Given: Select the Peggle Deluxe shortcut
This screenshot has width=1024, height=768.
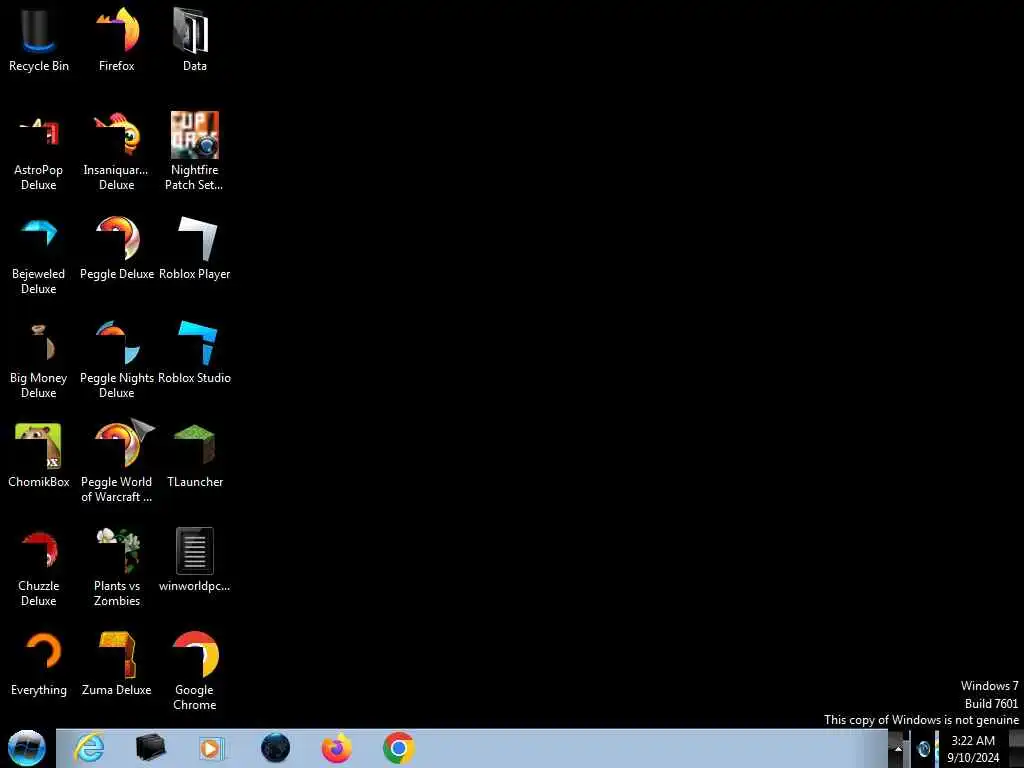Looking at the screenshot, I should pos(117,248).
